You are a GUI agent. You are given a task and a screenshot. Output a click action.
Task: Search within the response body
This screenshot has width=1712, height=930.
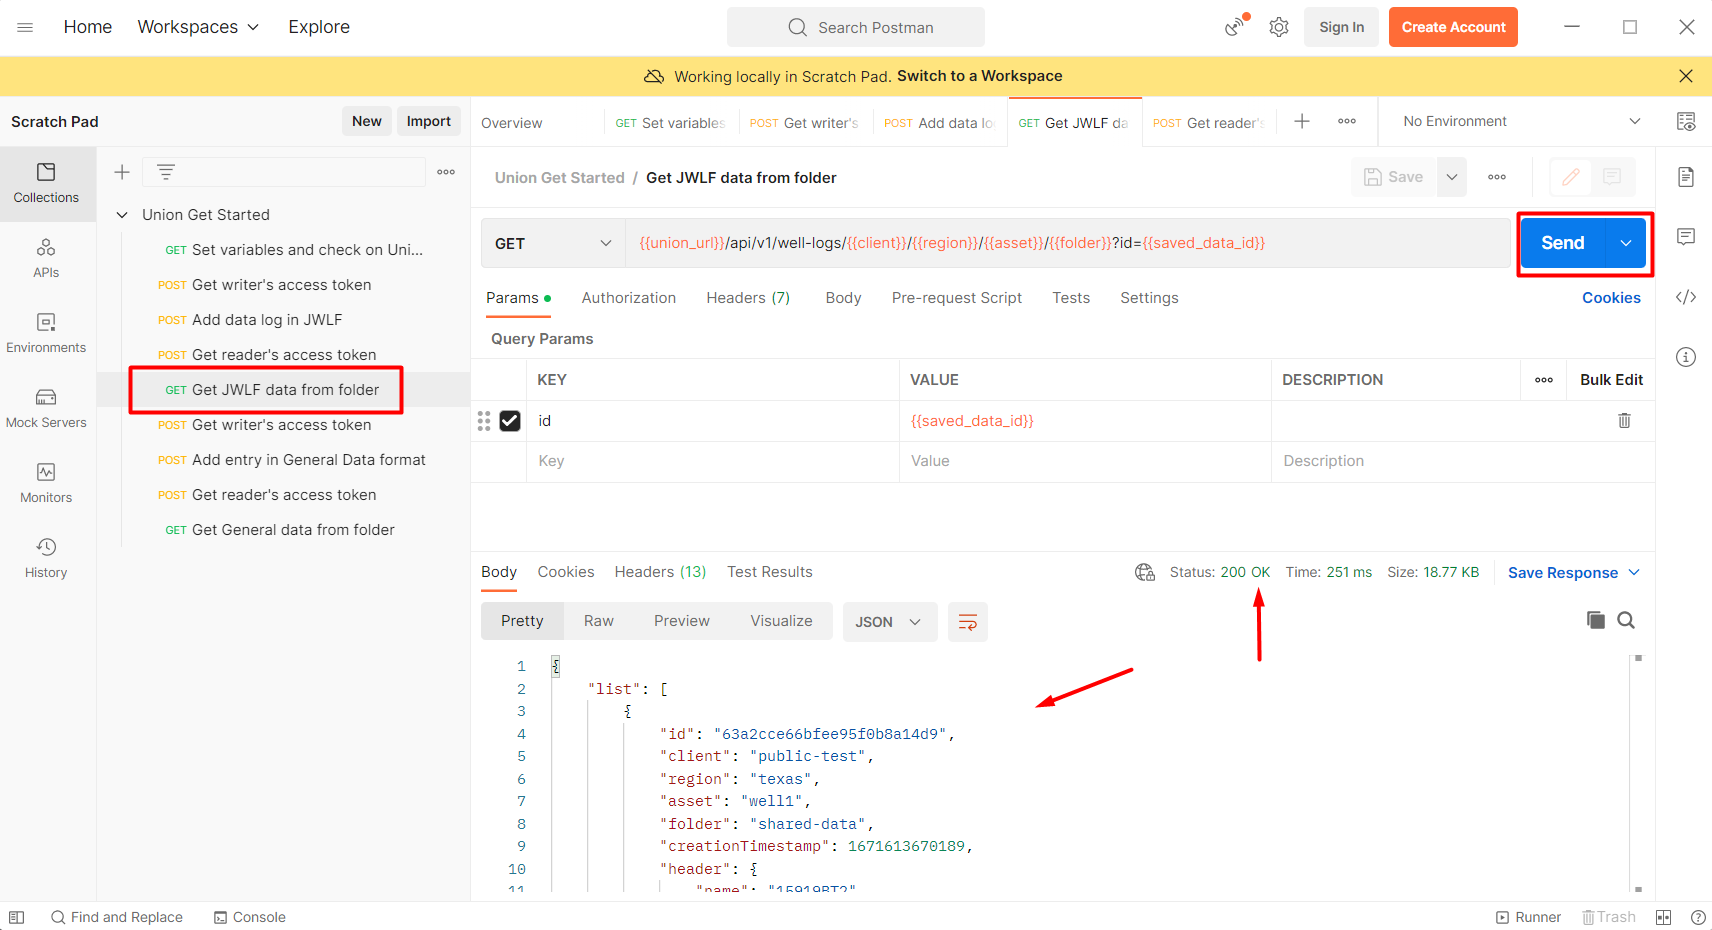click(x=1626, y=621)
